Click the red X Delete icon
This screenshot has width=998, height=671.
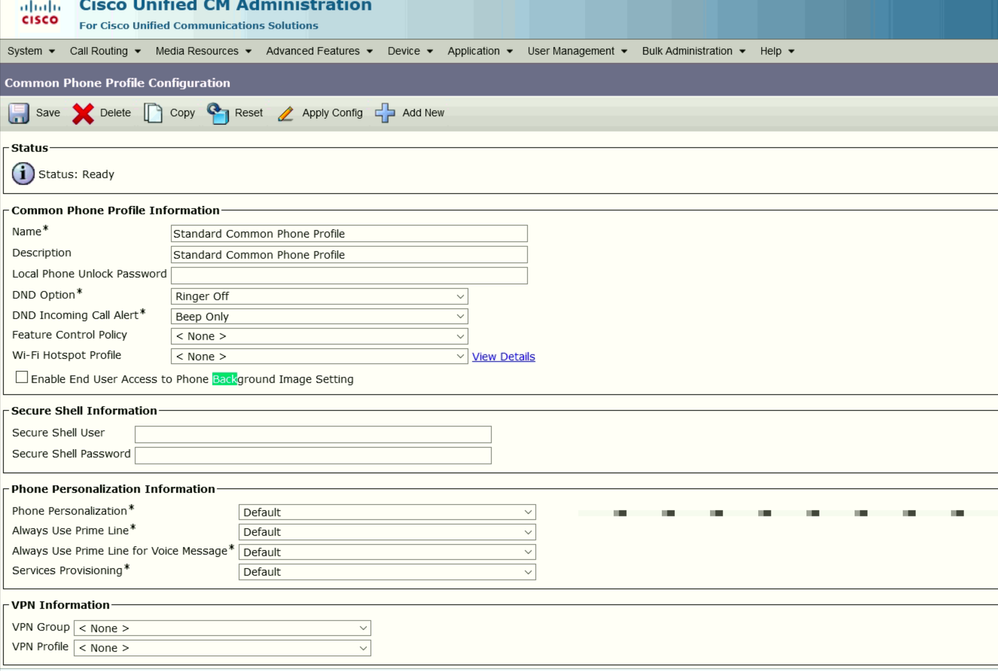(x=83, y=113)
